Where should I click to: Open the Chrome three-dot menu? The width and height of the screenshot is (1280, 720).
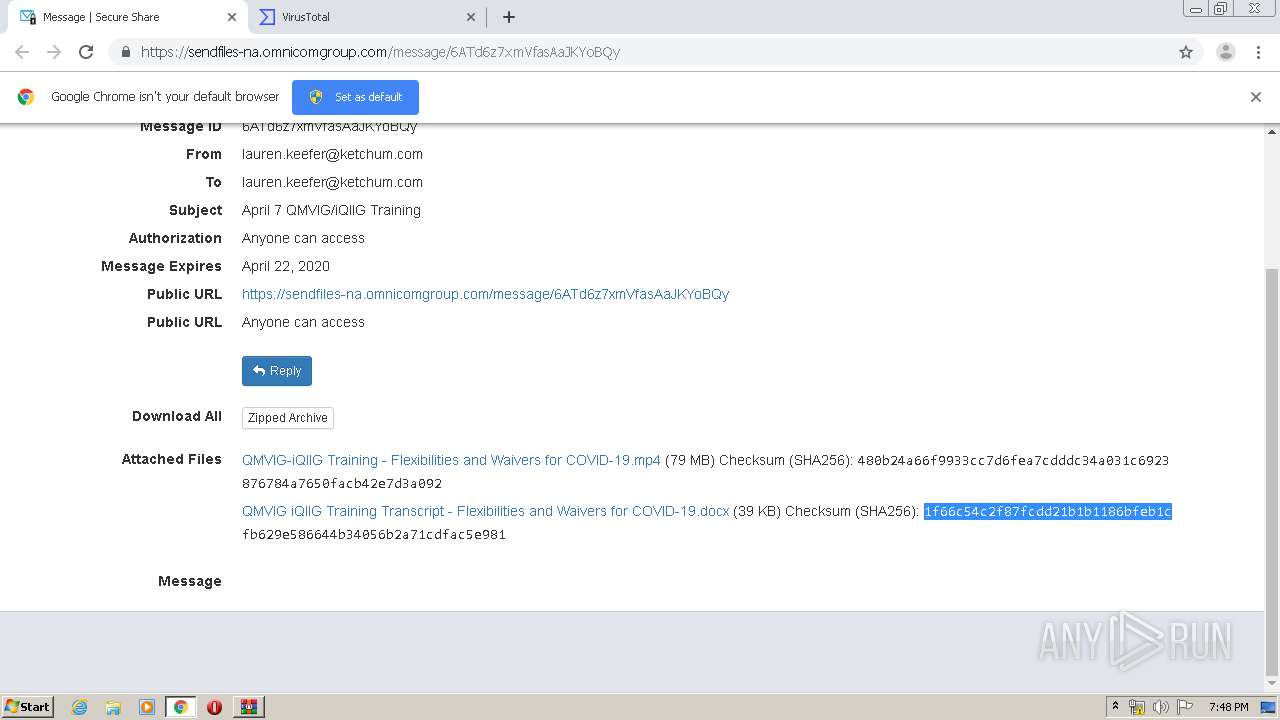tap(1259, 52)
